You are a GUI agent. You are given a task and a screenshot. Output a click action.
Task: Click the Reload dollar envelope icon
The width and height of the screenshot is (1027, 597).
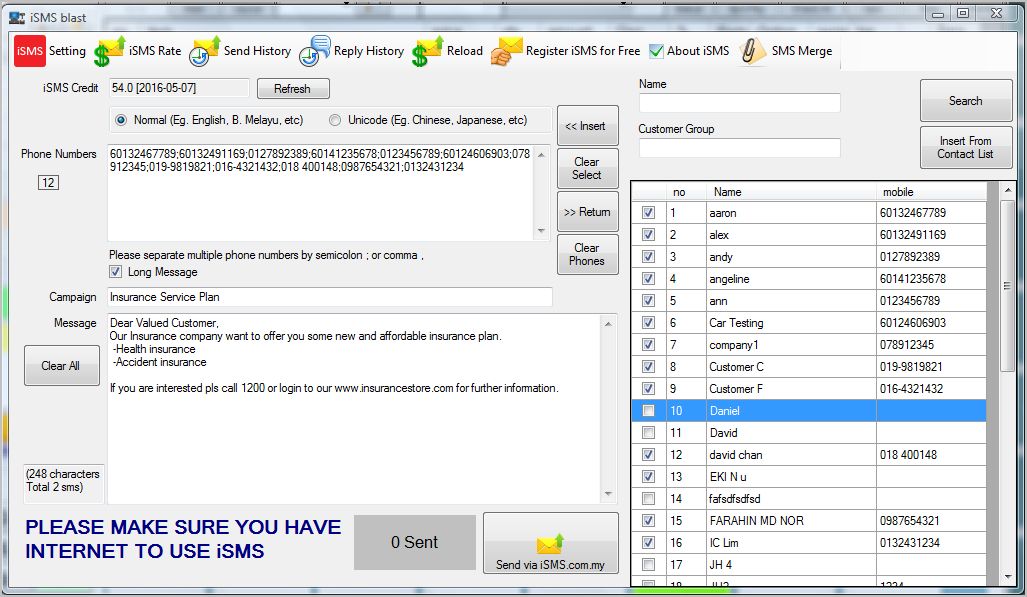coord(428,52)
